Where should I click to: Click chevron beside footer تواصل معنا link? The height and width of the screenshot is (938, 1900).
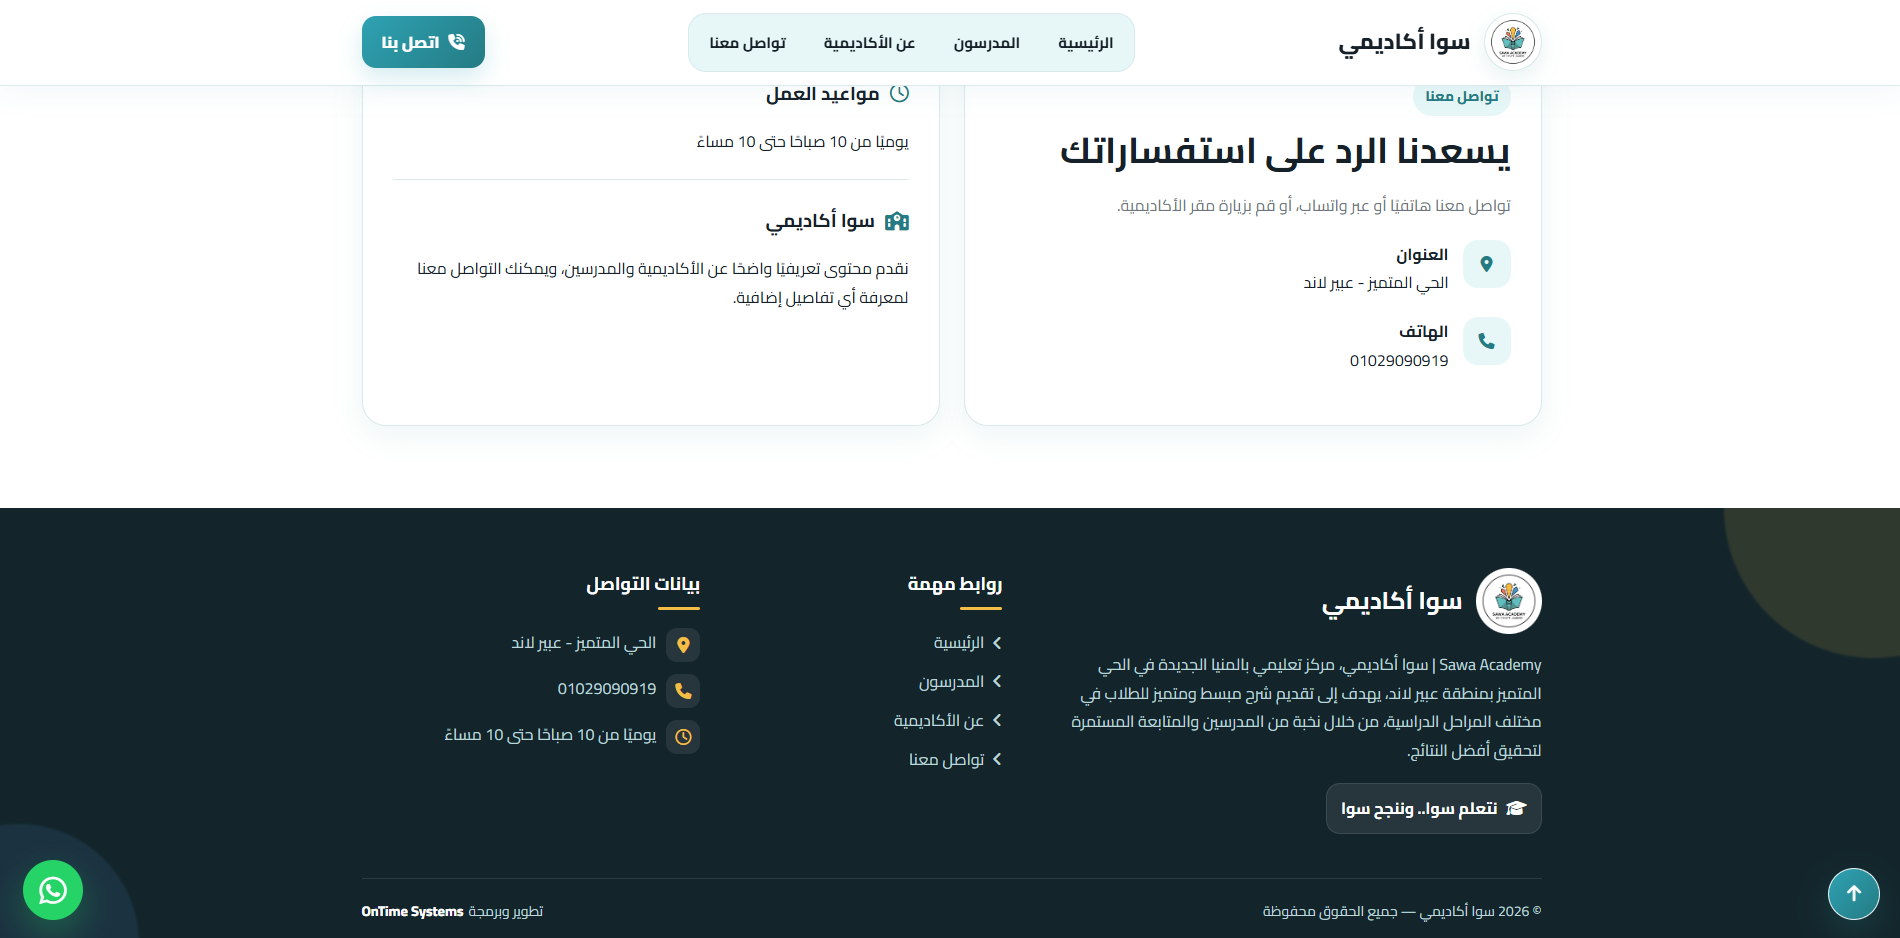coord(996,760)
